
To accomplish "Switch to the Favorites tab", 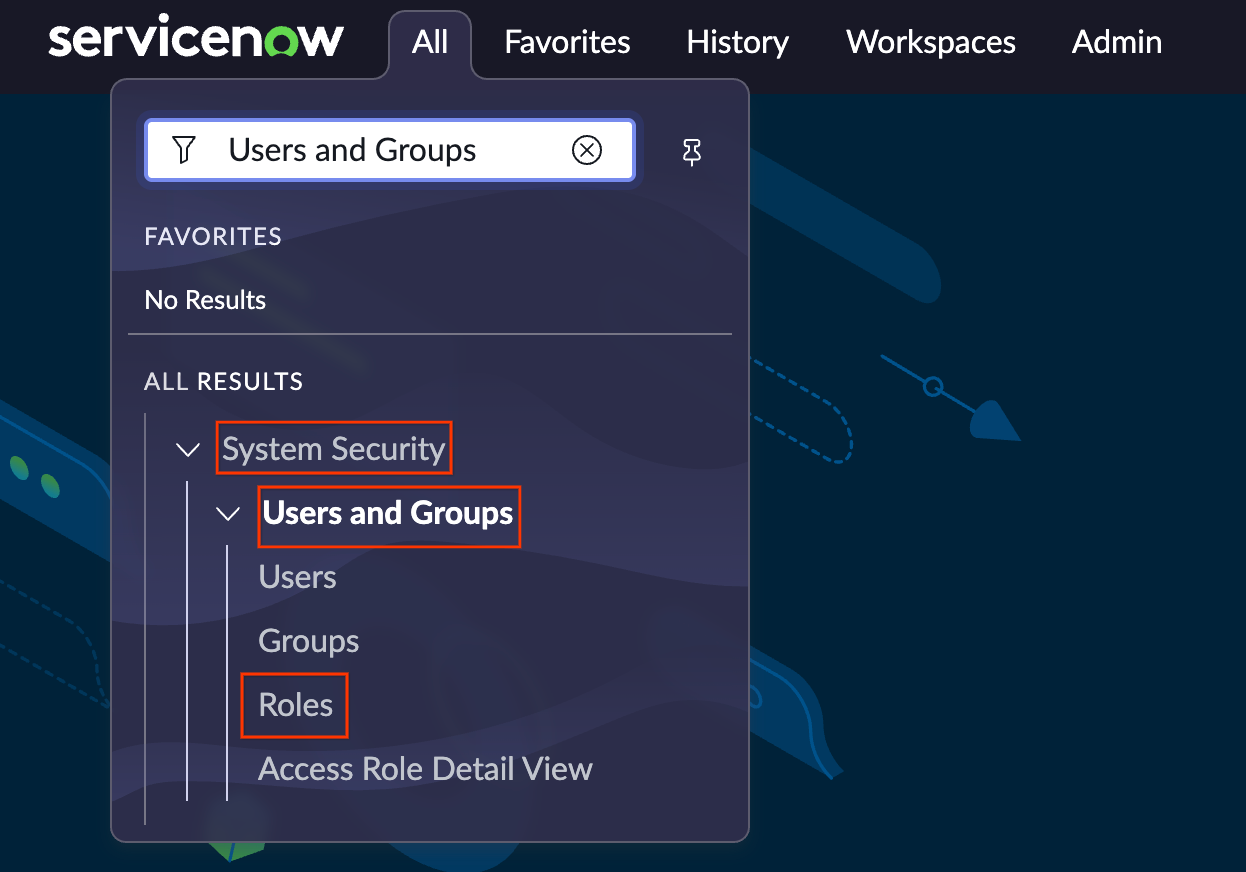I will coord(567,42).
